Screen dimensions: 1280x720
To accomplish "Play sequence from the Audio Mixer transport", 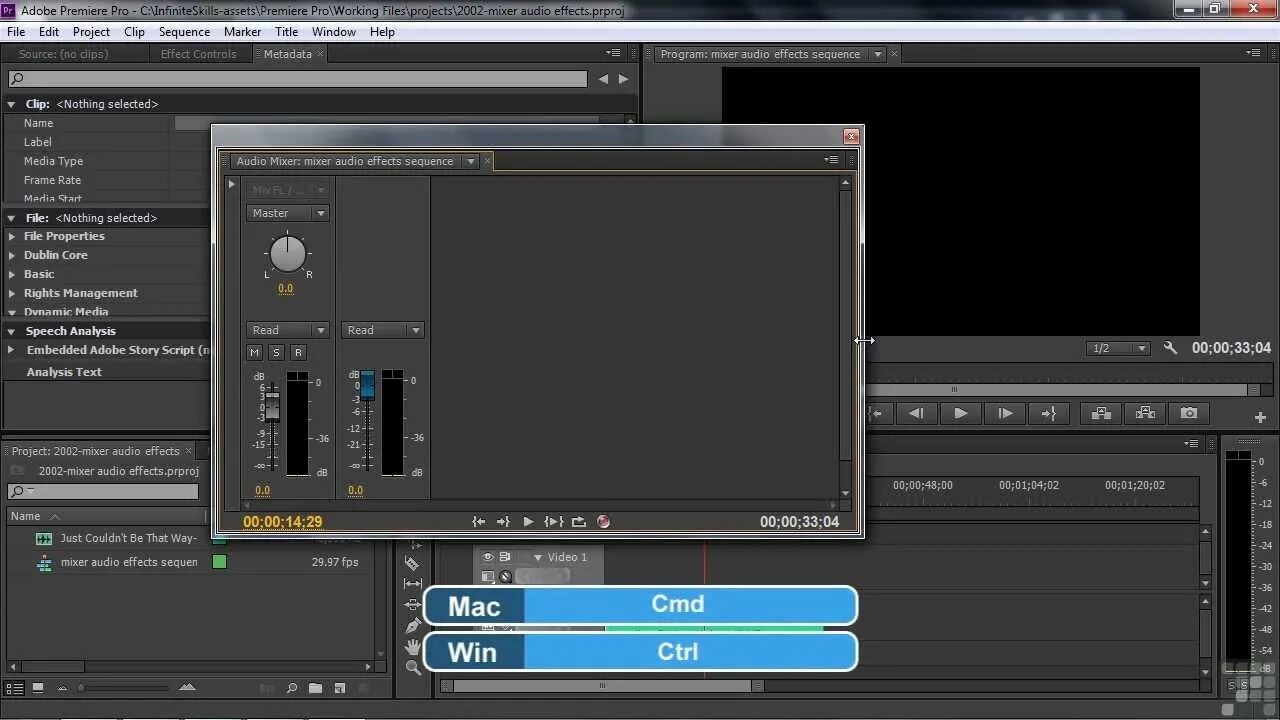I will (x=528, y=521).
